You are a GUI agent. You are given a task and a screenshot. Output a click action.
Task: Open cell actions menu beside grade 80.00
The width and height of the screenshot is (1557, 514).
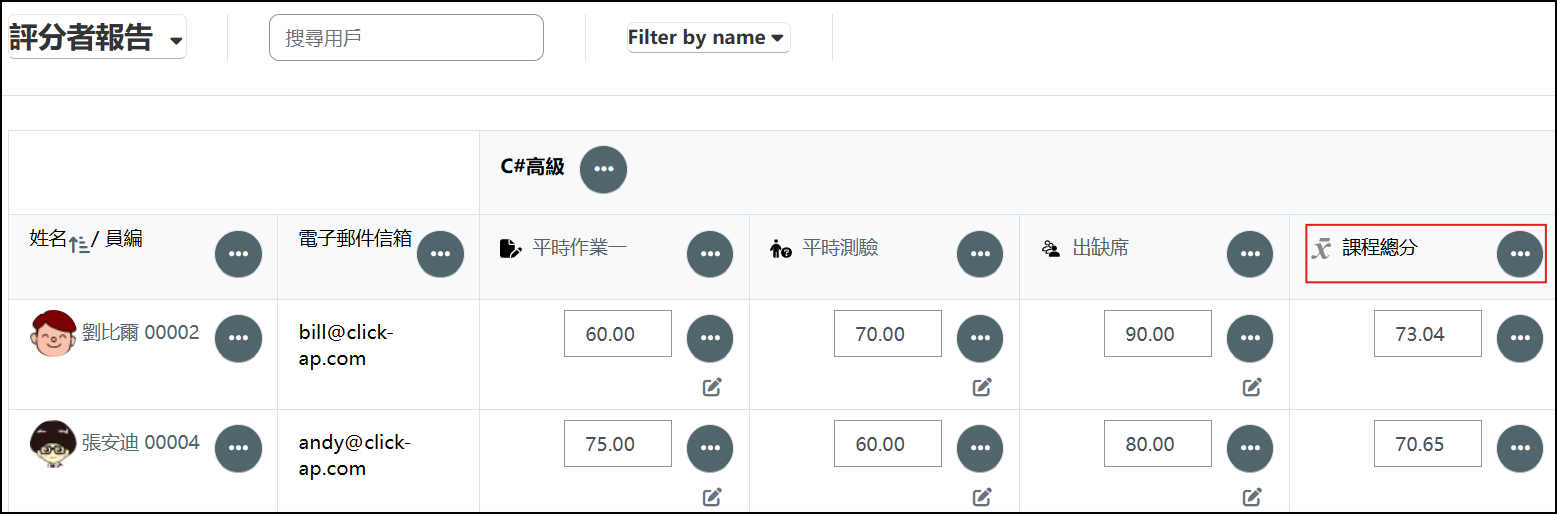point(1250,448)
